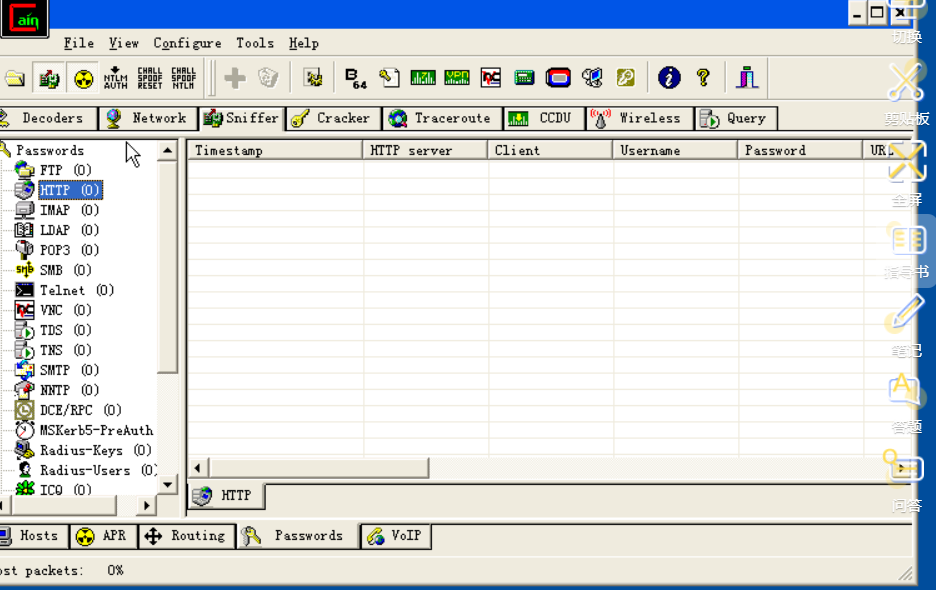Open the Base64 decoder icon
The width and height of the screenshot is (936, 590).
(356, 78)
